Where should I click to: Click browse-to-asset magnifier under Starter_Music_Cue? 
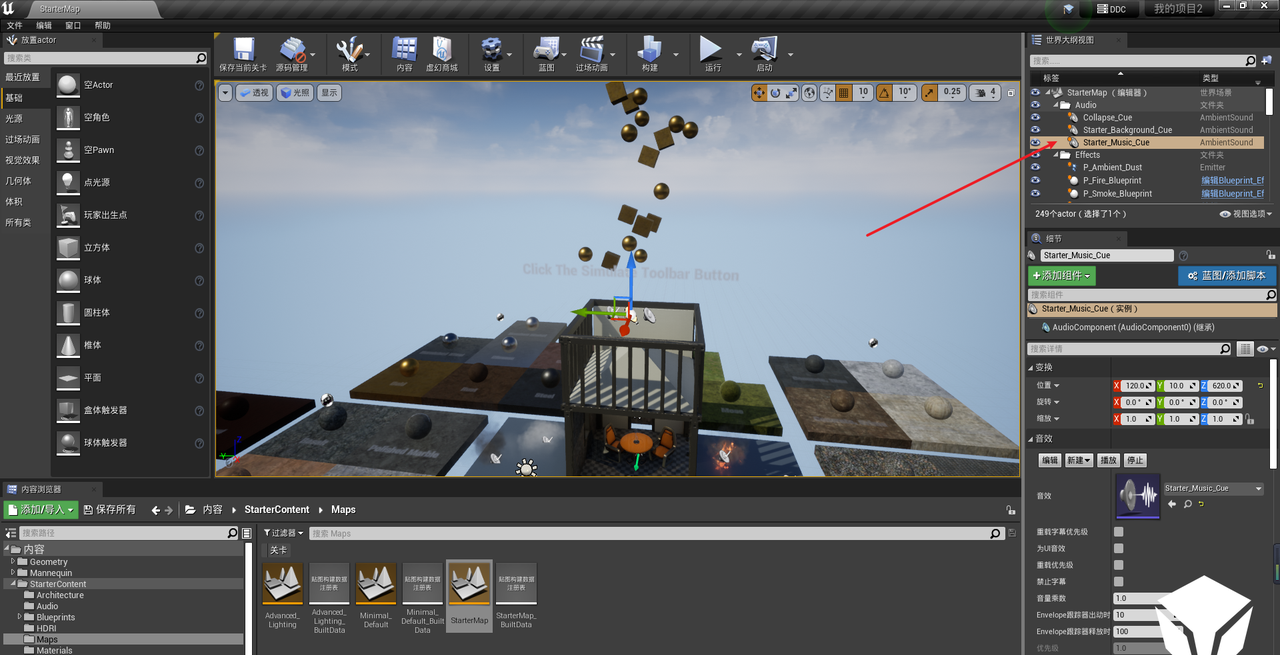click(x=1187, y=504)
